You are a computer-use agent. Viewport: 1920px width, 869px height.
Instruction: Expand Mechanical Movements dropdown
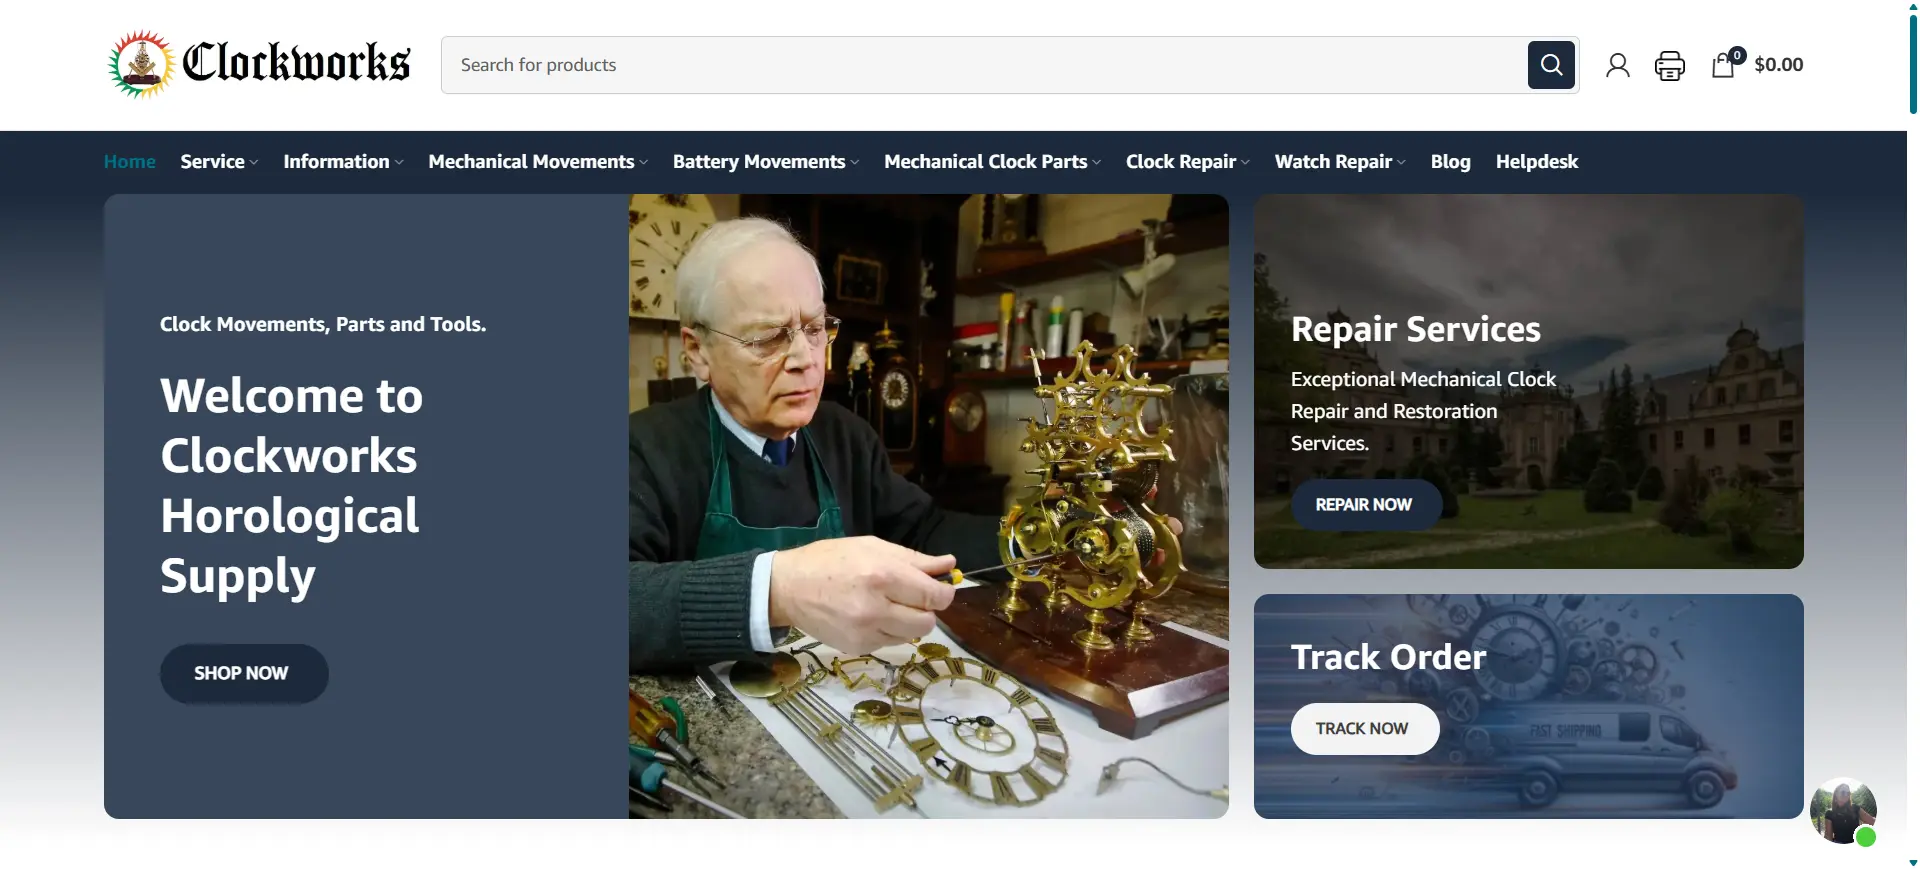(538, 162)
